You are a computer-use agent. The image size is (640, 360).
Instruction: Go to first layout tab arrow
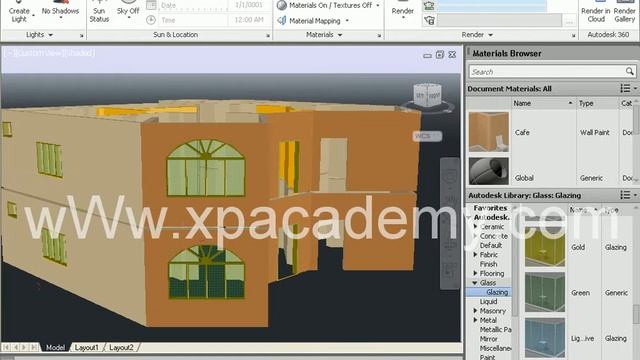pyautogui.click(x=7, y=347)
